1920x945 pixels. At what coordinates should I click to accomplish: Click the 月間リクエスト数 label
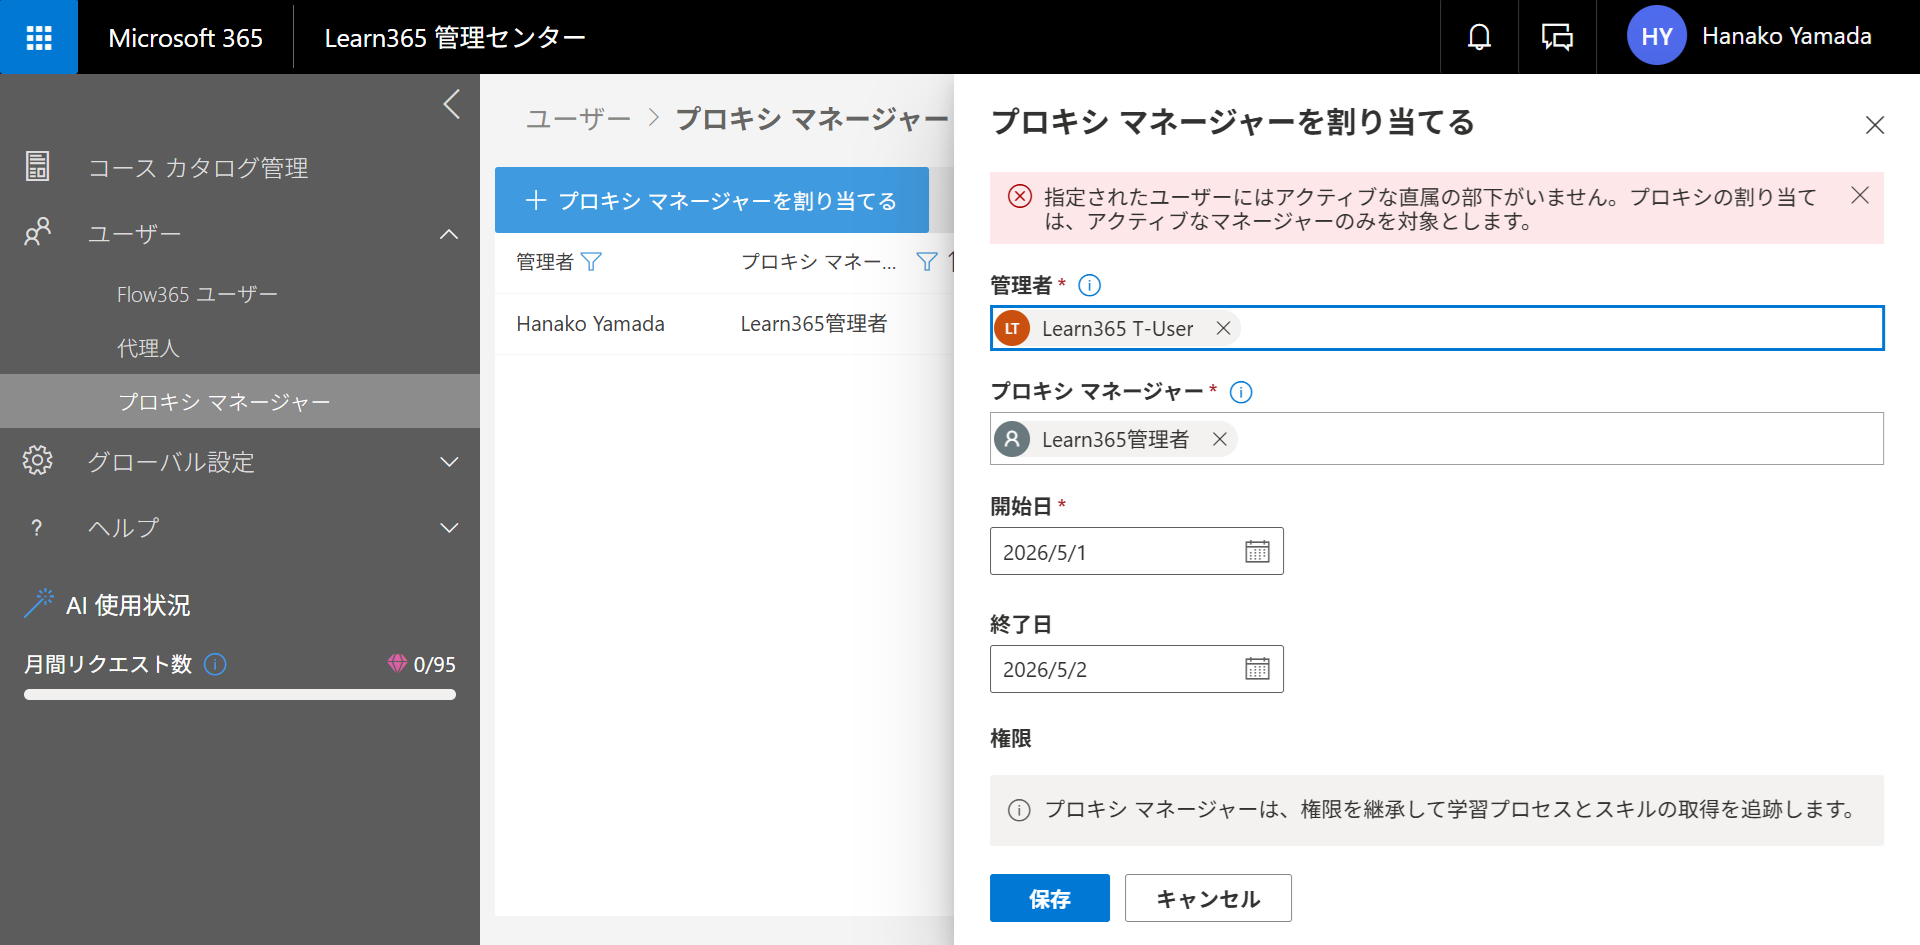[x=108, y=664]
